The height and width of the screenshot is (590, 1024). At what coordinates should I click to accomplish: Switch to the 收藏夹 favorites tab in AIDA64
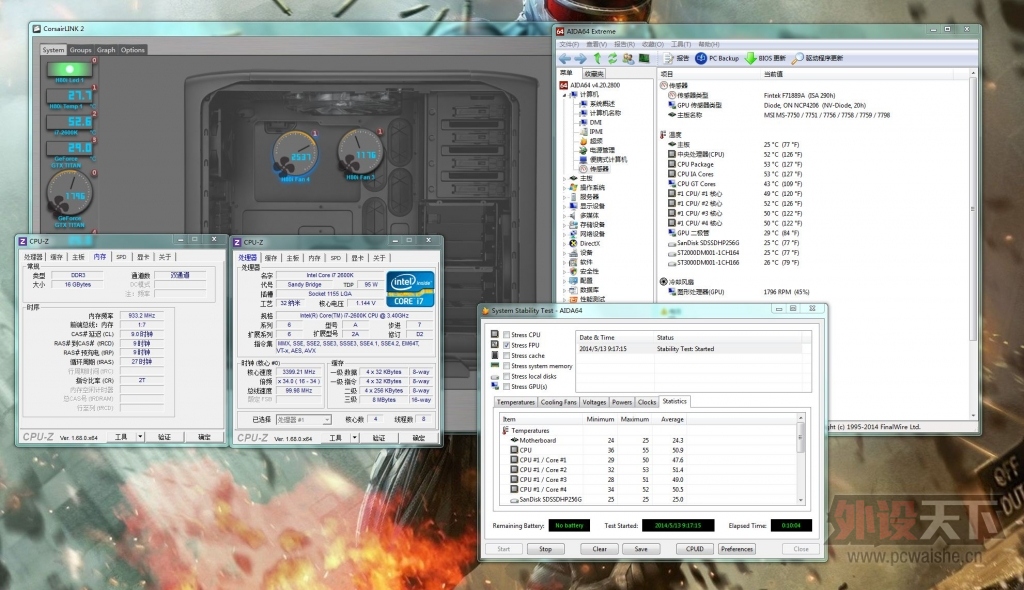pyautogui.click(x=593, y=74)
